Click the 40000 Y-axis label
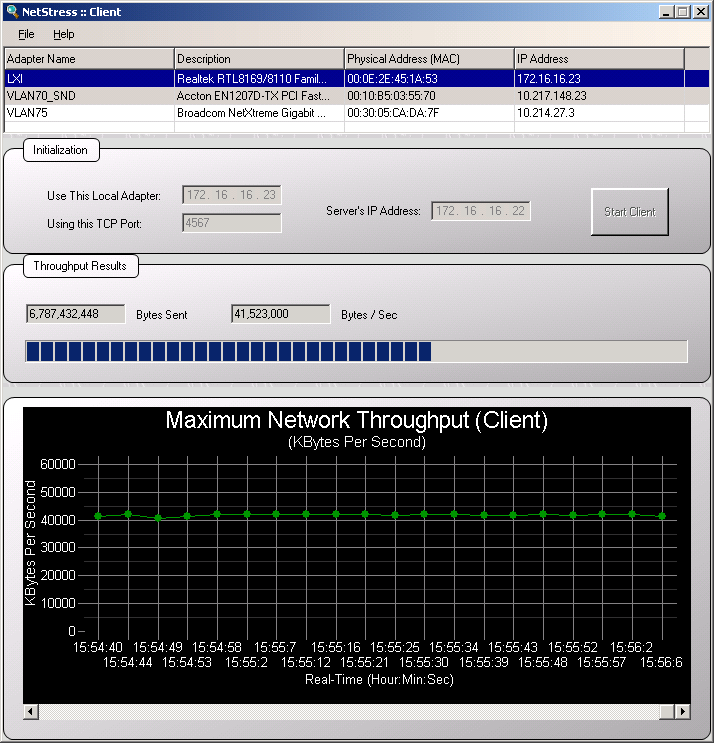Viewport: 714px width, 743px height. point(58,520)
